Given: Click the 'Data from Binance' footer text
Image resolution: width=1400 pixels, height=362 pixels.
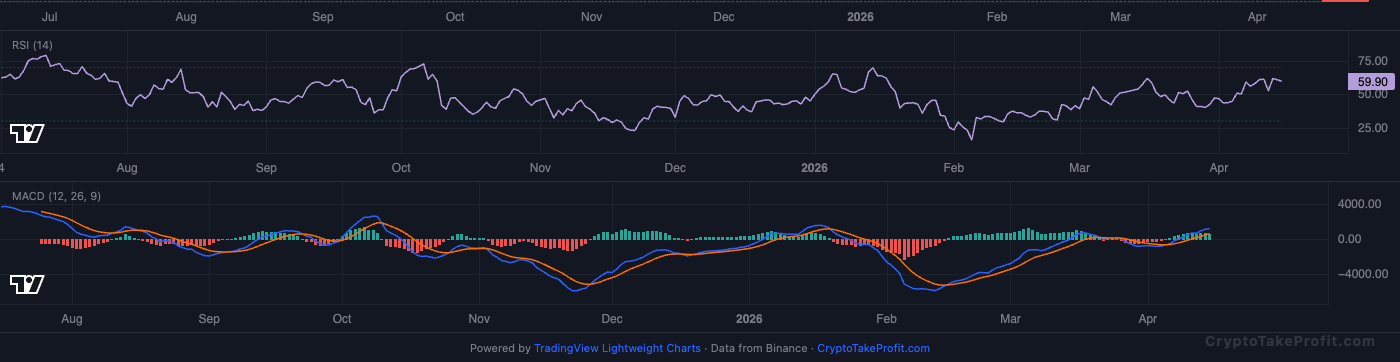Looking at the screenshot, I should [758, 349].
